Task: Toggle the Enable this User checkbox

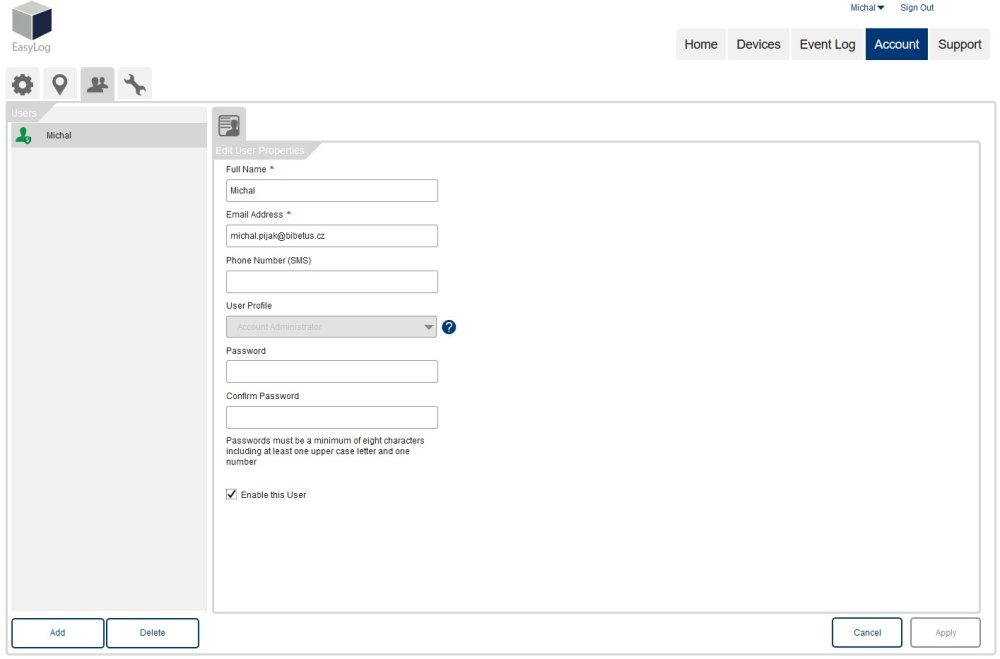Action: click(232, 494)
